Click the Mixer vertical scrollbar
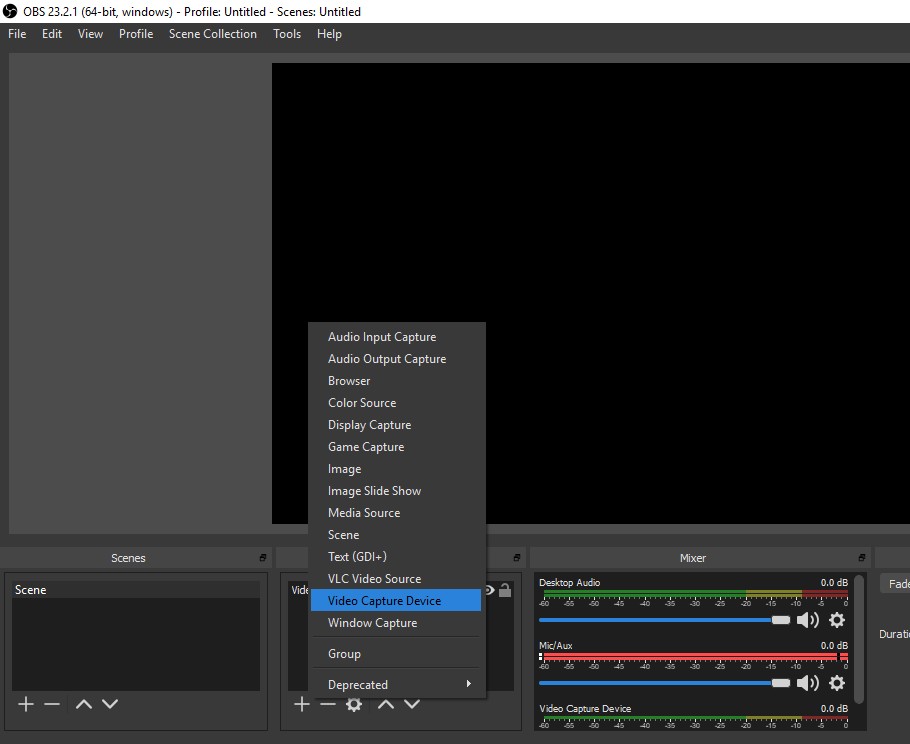 859,639
